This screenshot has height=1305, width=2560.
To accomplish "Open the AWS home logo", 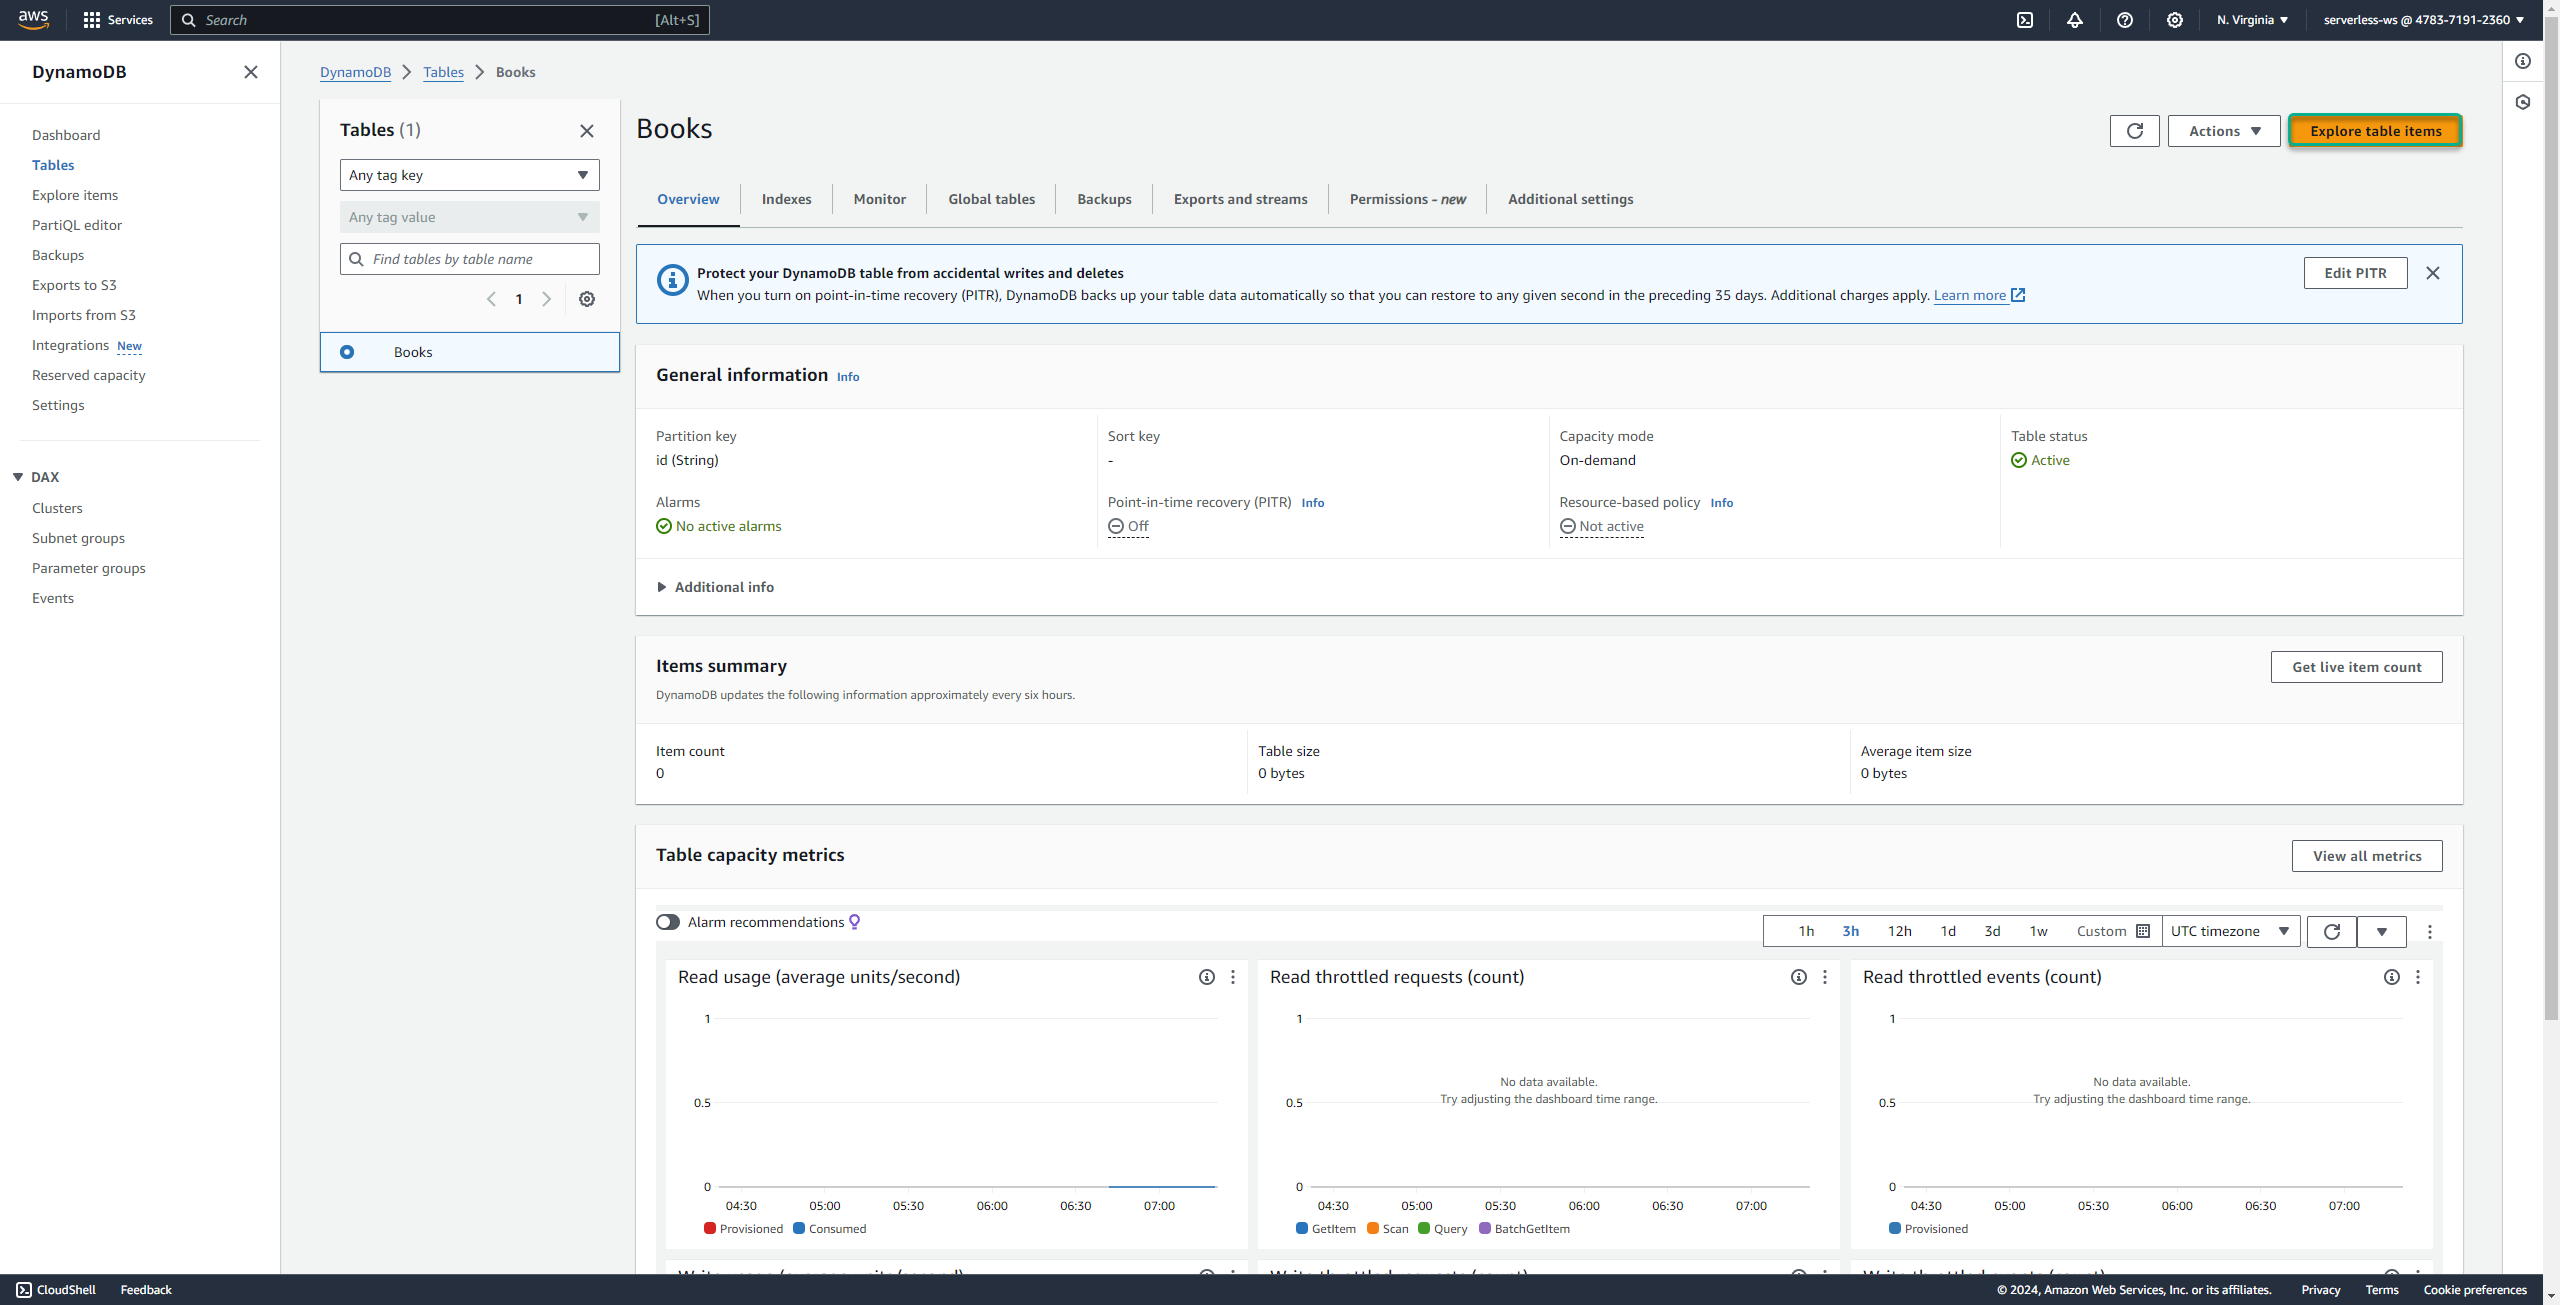I will click(34, 19).
